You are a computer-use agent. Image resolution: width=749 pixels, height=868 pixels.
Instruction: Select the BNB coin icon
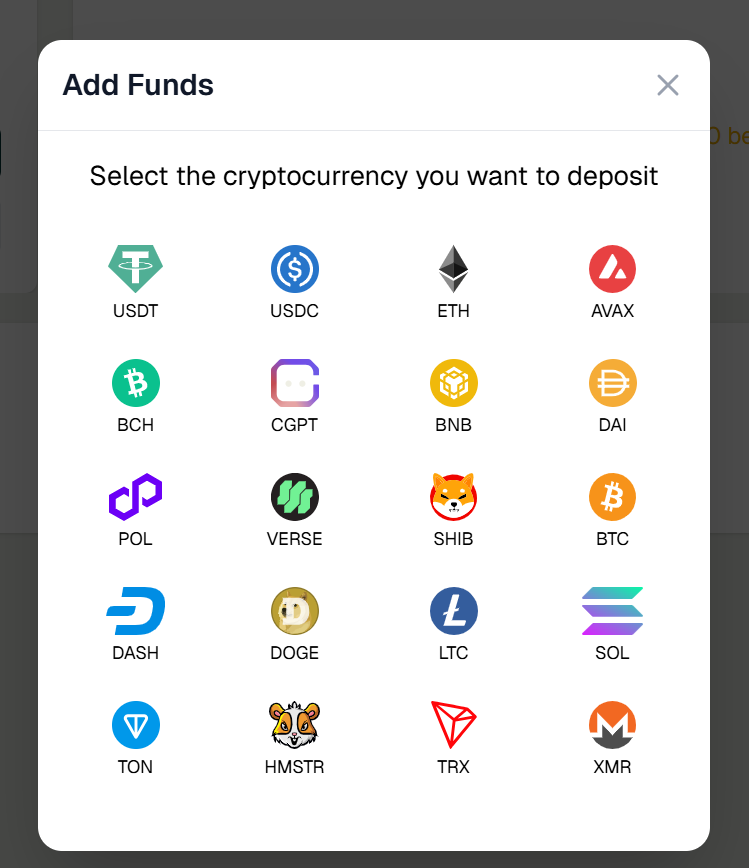pyautogui.click(x=453, y=382)
